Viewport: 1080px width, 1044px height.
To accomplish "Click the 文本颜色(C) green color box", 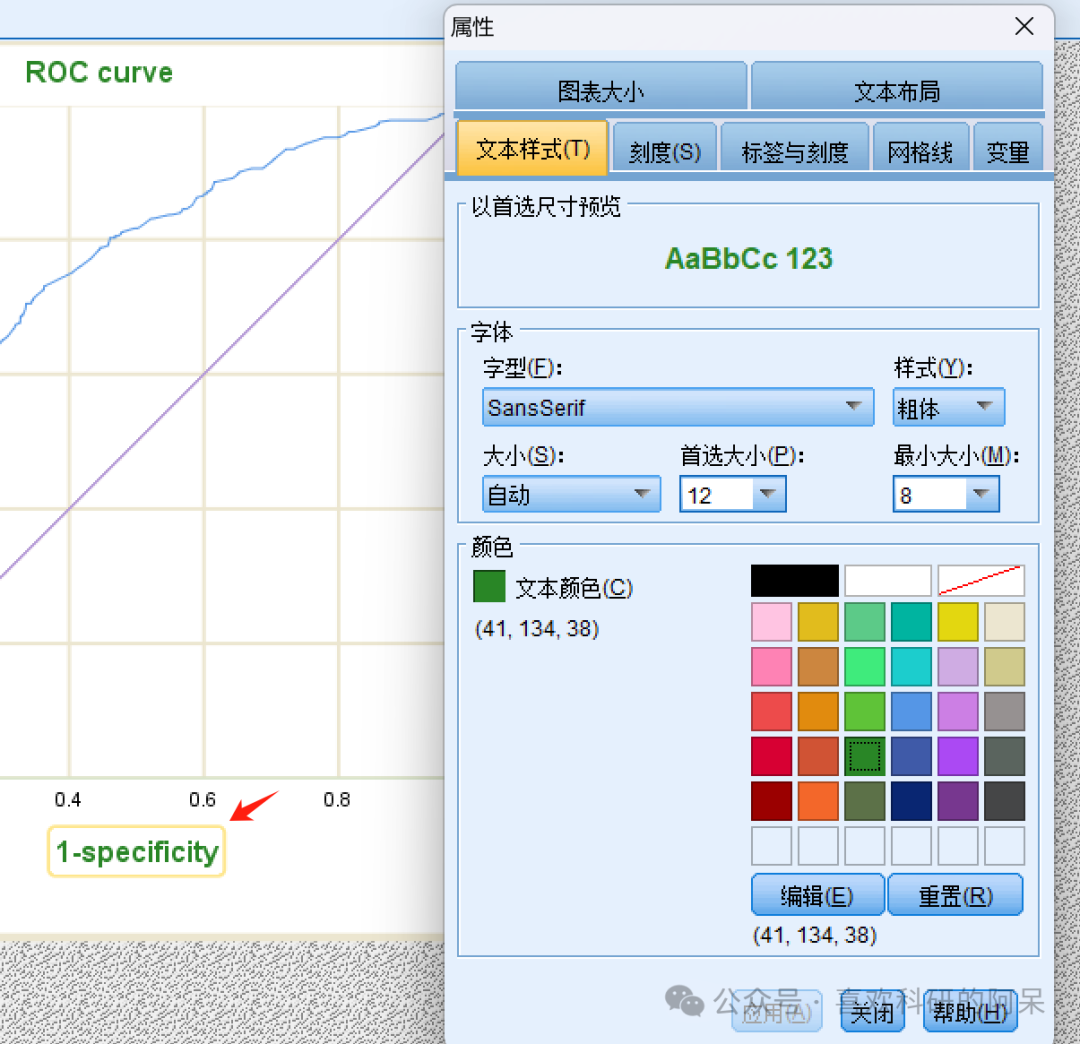I will tap(489, 586).
